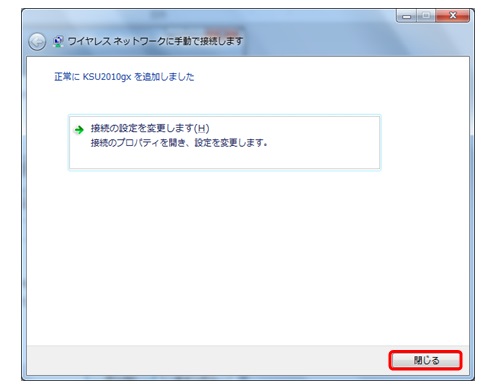Click the green arrow icon
484x391 pixels.
tap(79, 130)
